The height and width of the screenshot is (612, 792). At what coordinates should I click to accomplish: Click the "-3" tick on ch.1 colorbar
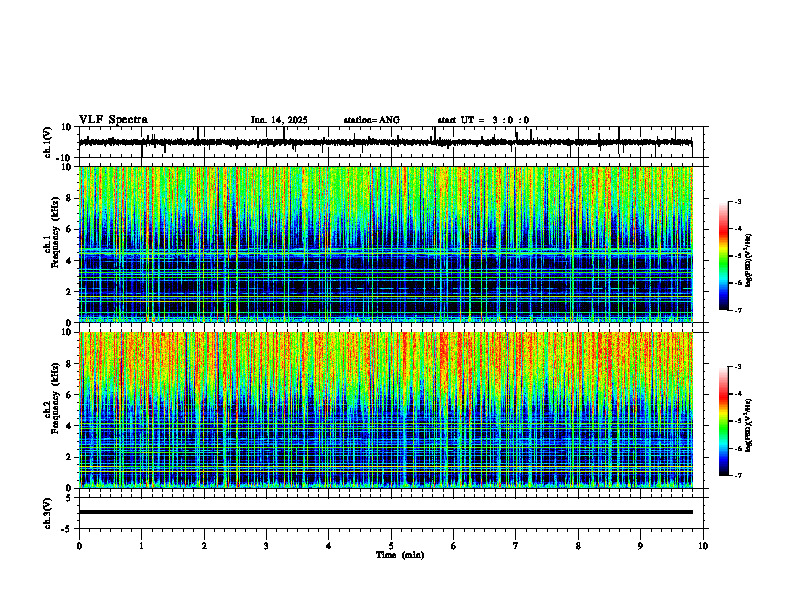[x=738, y=202]
